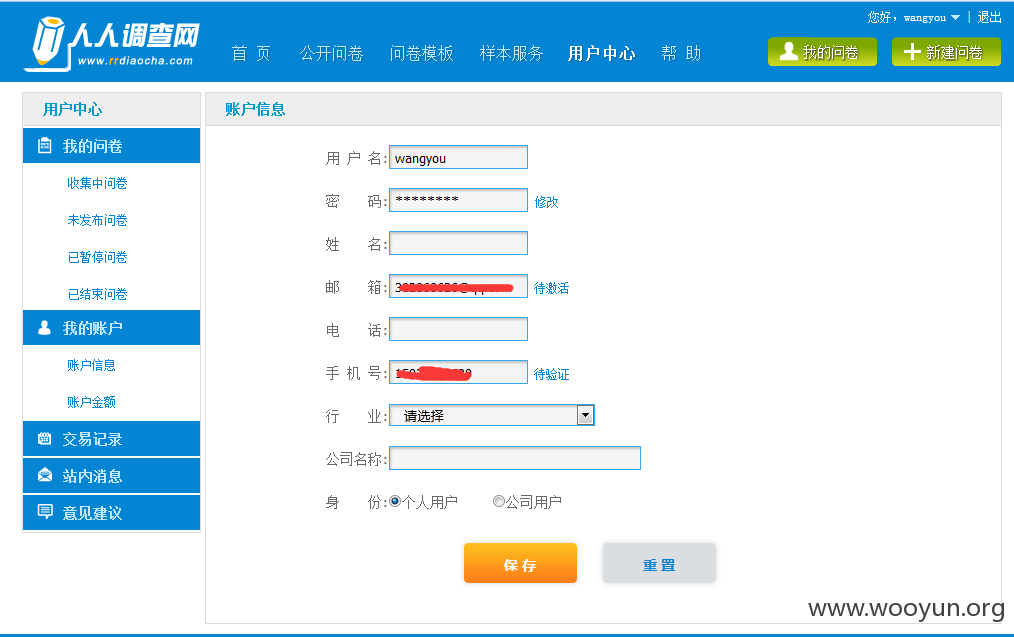Screen dimensions: 1014x637
Task: Open the 意见建议 sidebar section
Action: 111,512
